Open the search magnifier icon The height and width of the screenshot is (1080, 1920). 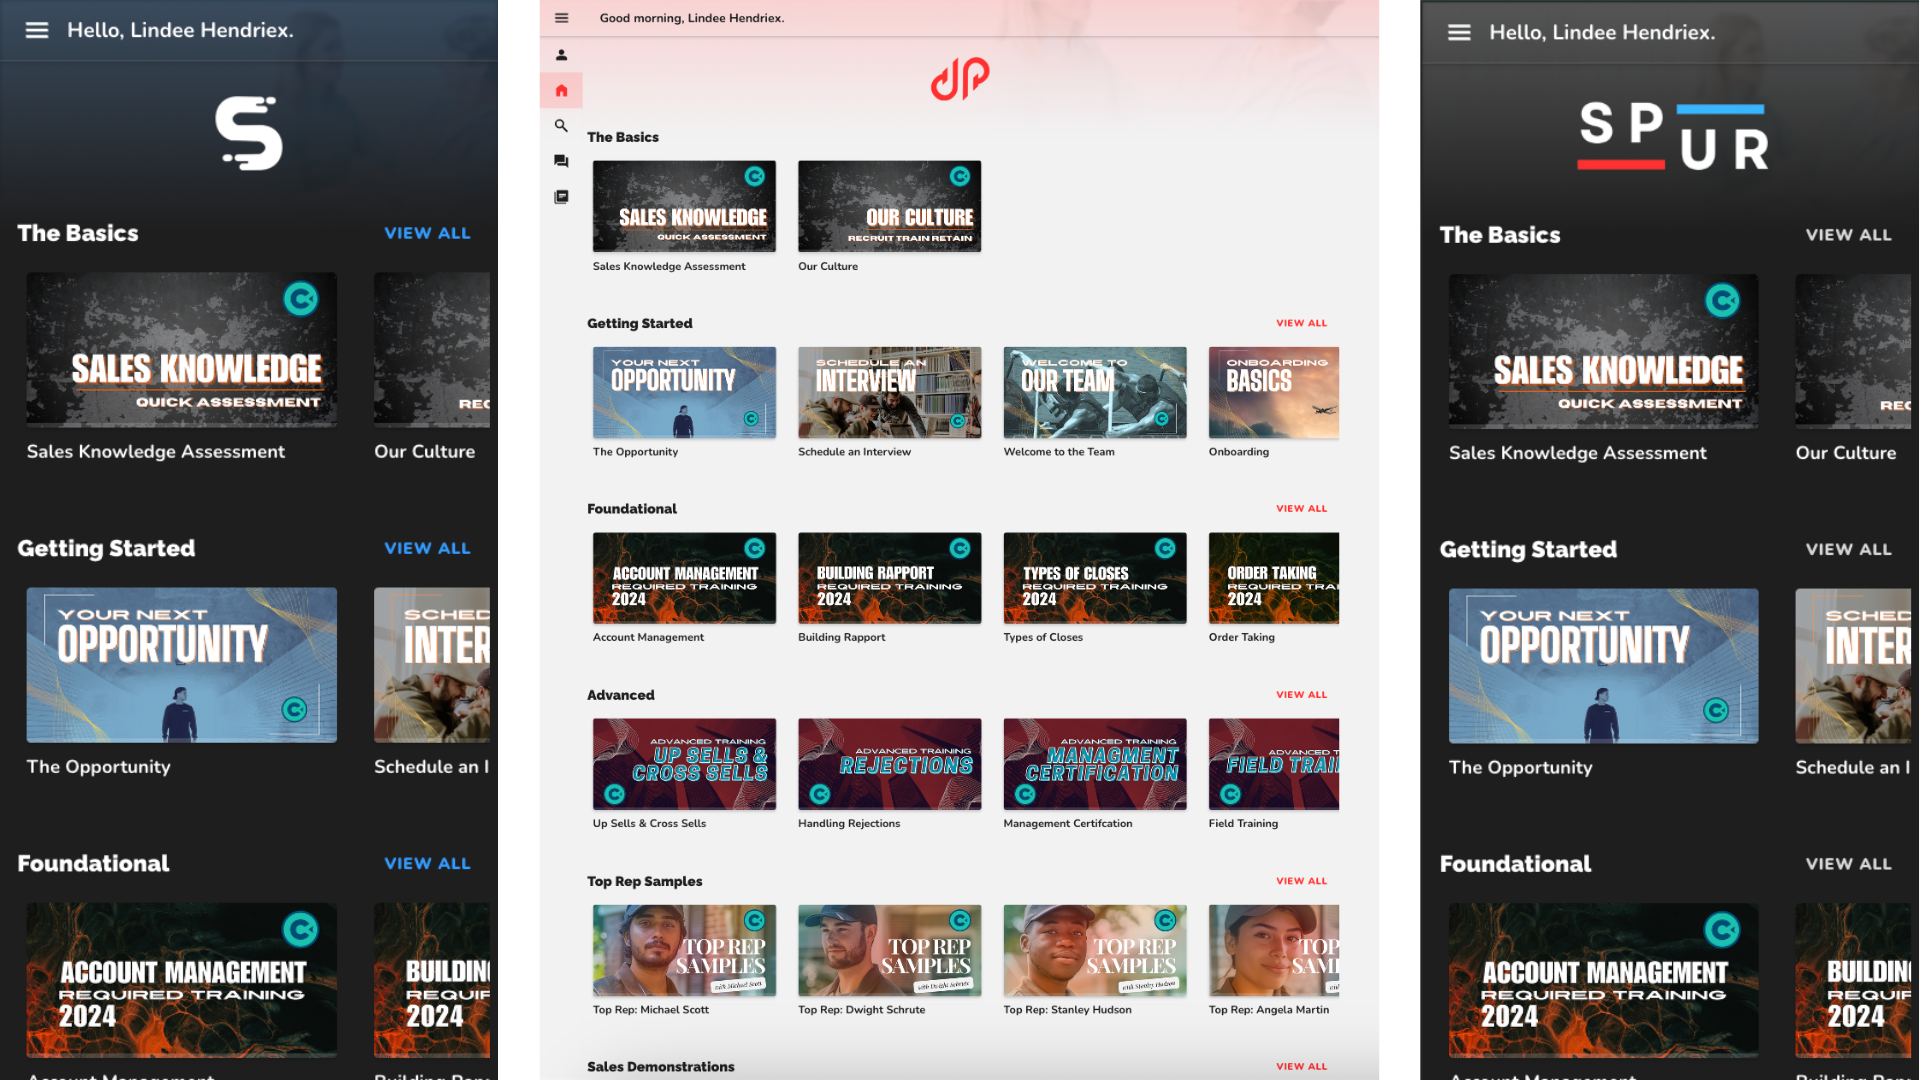click(x=561, y=126)
